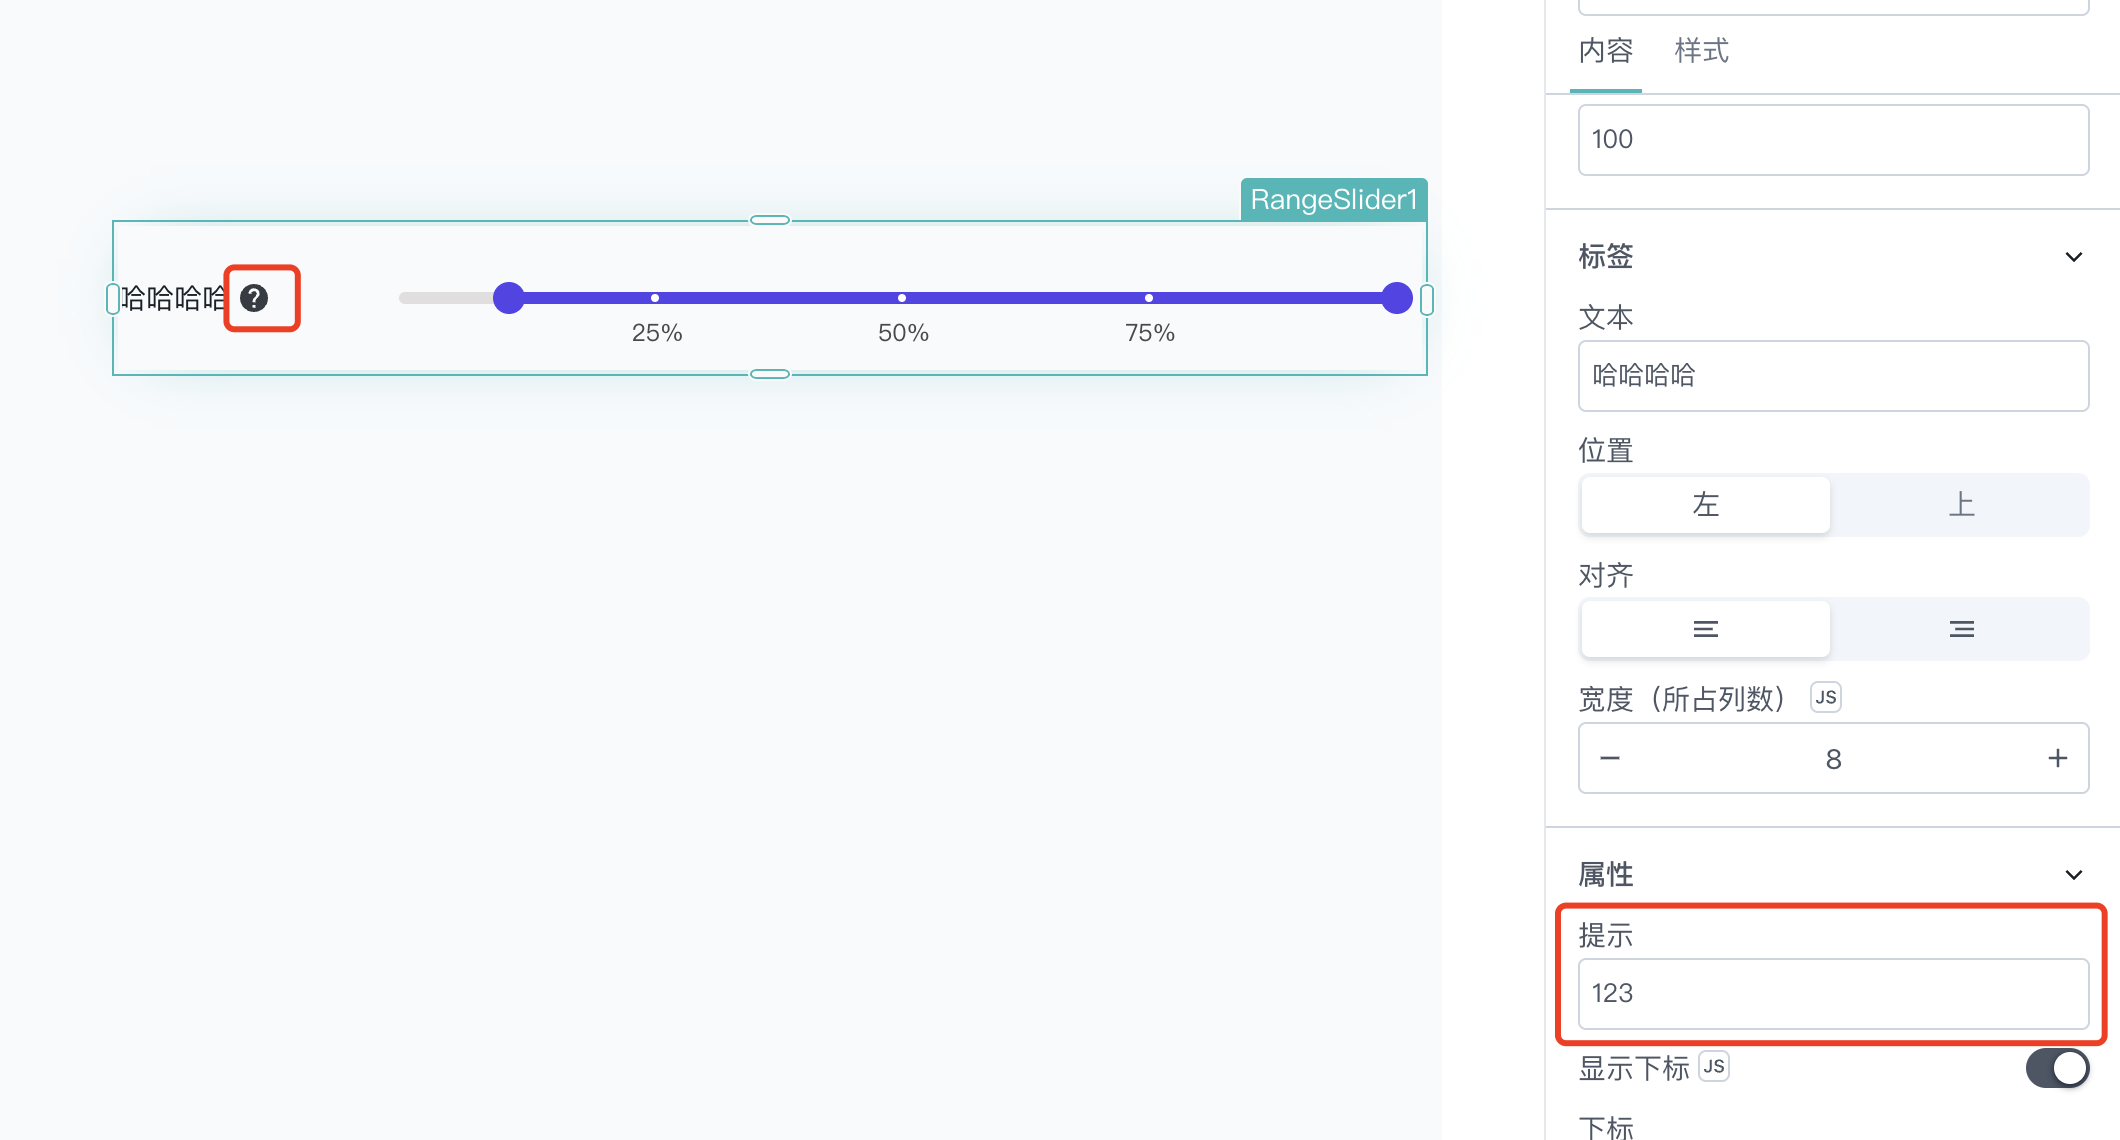Switch to the 样式 tab
Screen dimensions: 2120x1140
[x=1702, y=51]
